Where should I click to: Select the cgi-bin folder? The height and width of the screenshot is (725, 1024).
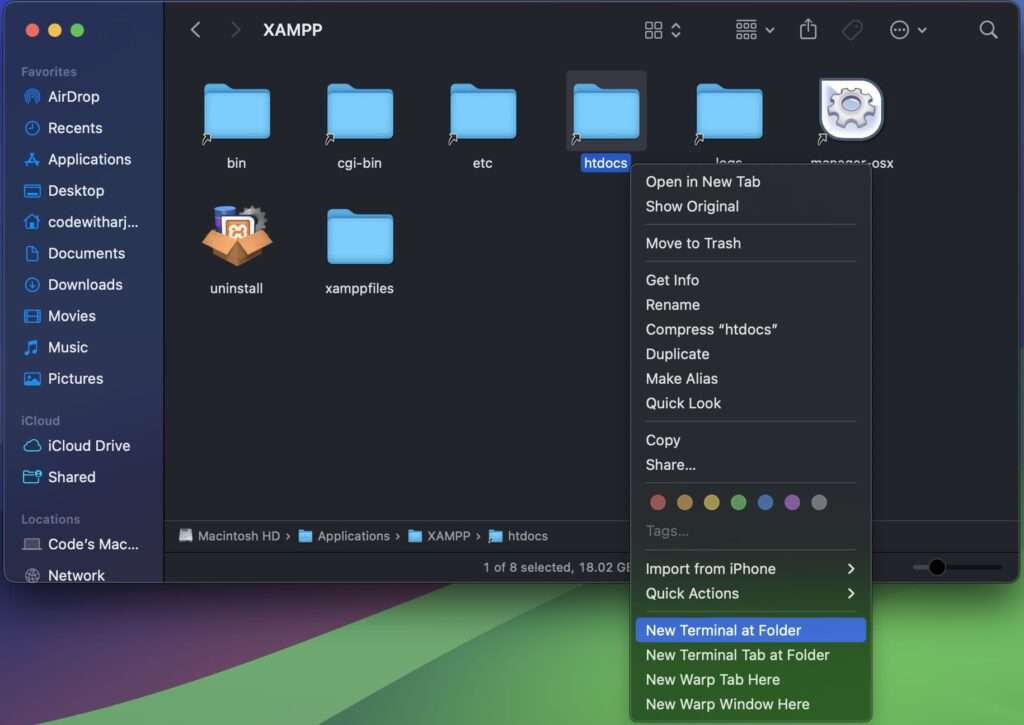point(360,112)
